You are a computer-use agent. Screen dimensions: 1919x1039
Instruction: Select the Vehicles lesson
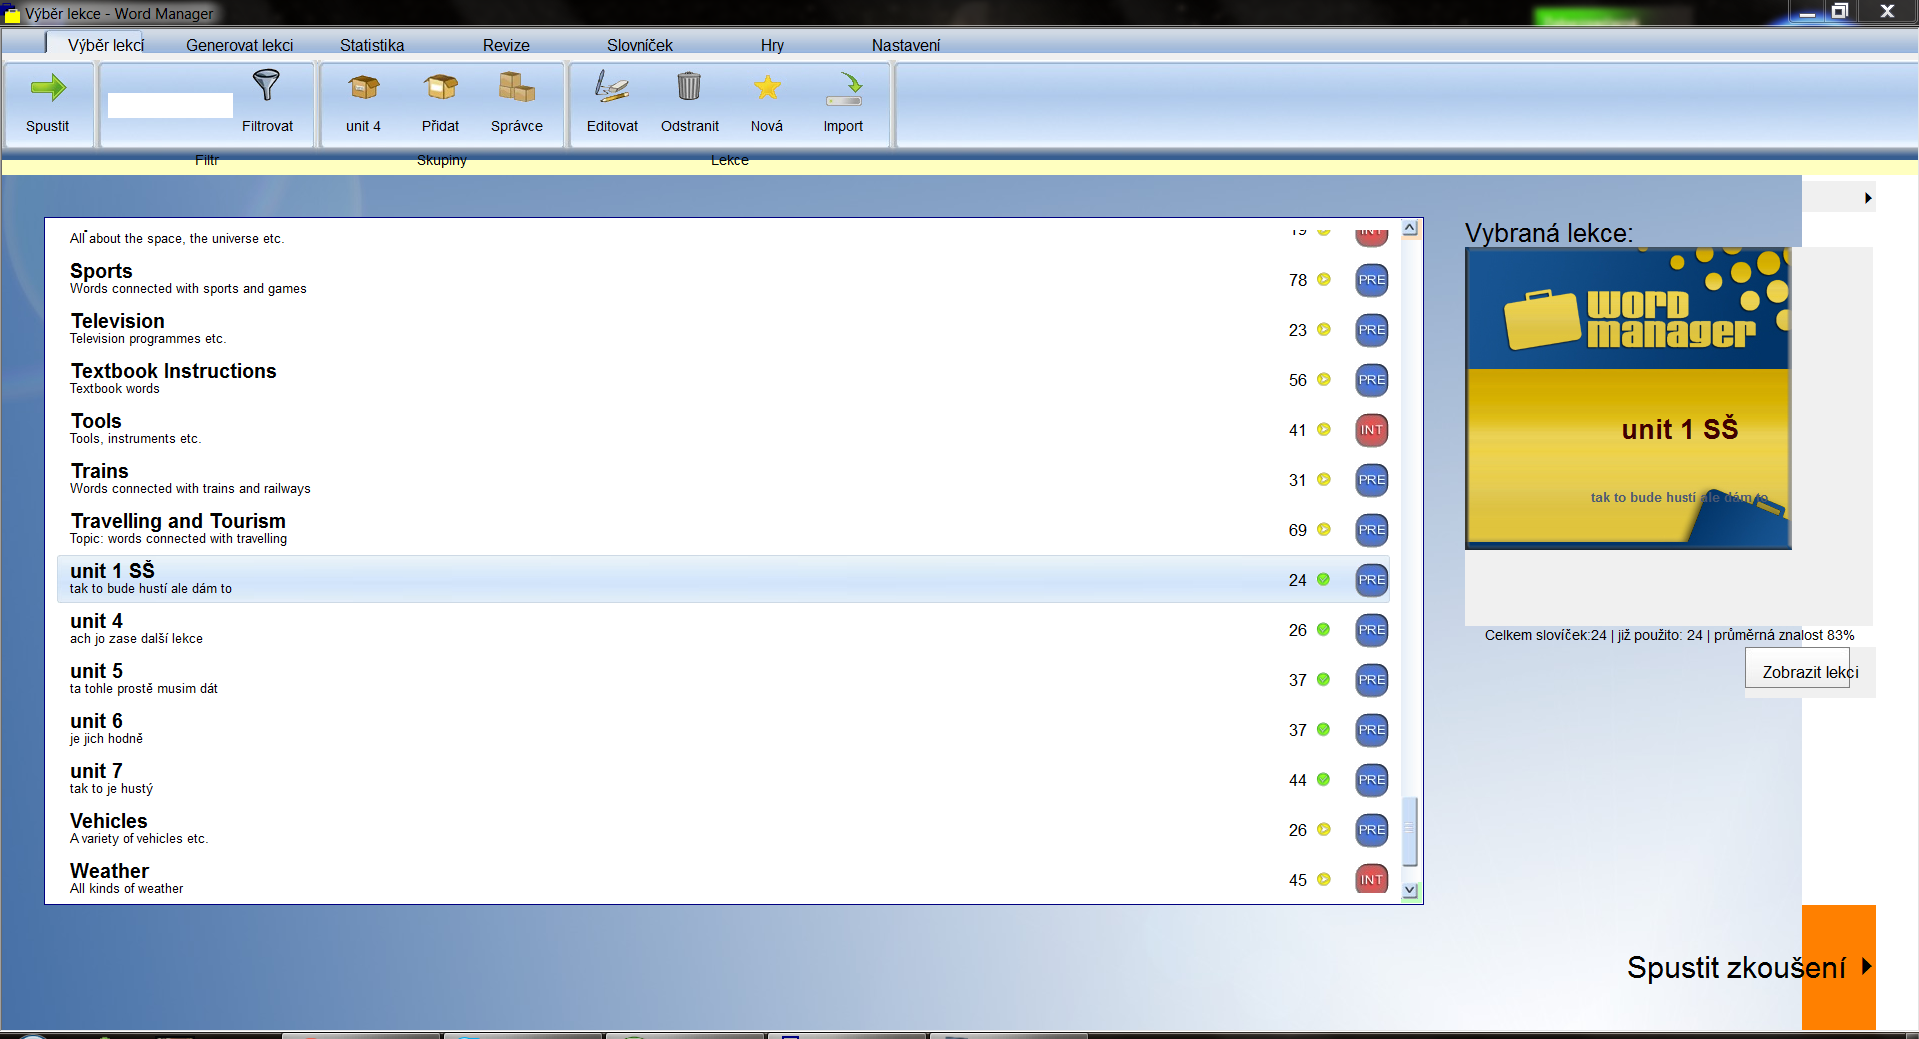coord(722,829)
